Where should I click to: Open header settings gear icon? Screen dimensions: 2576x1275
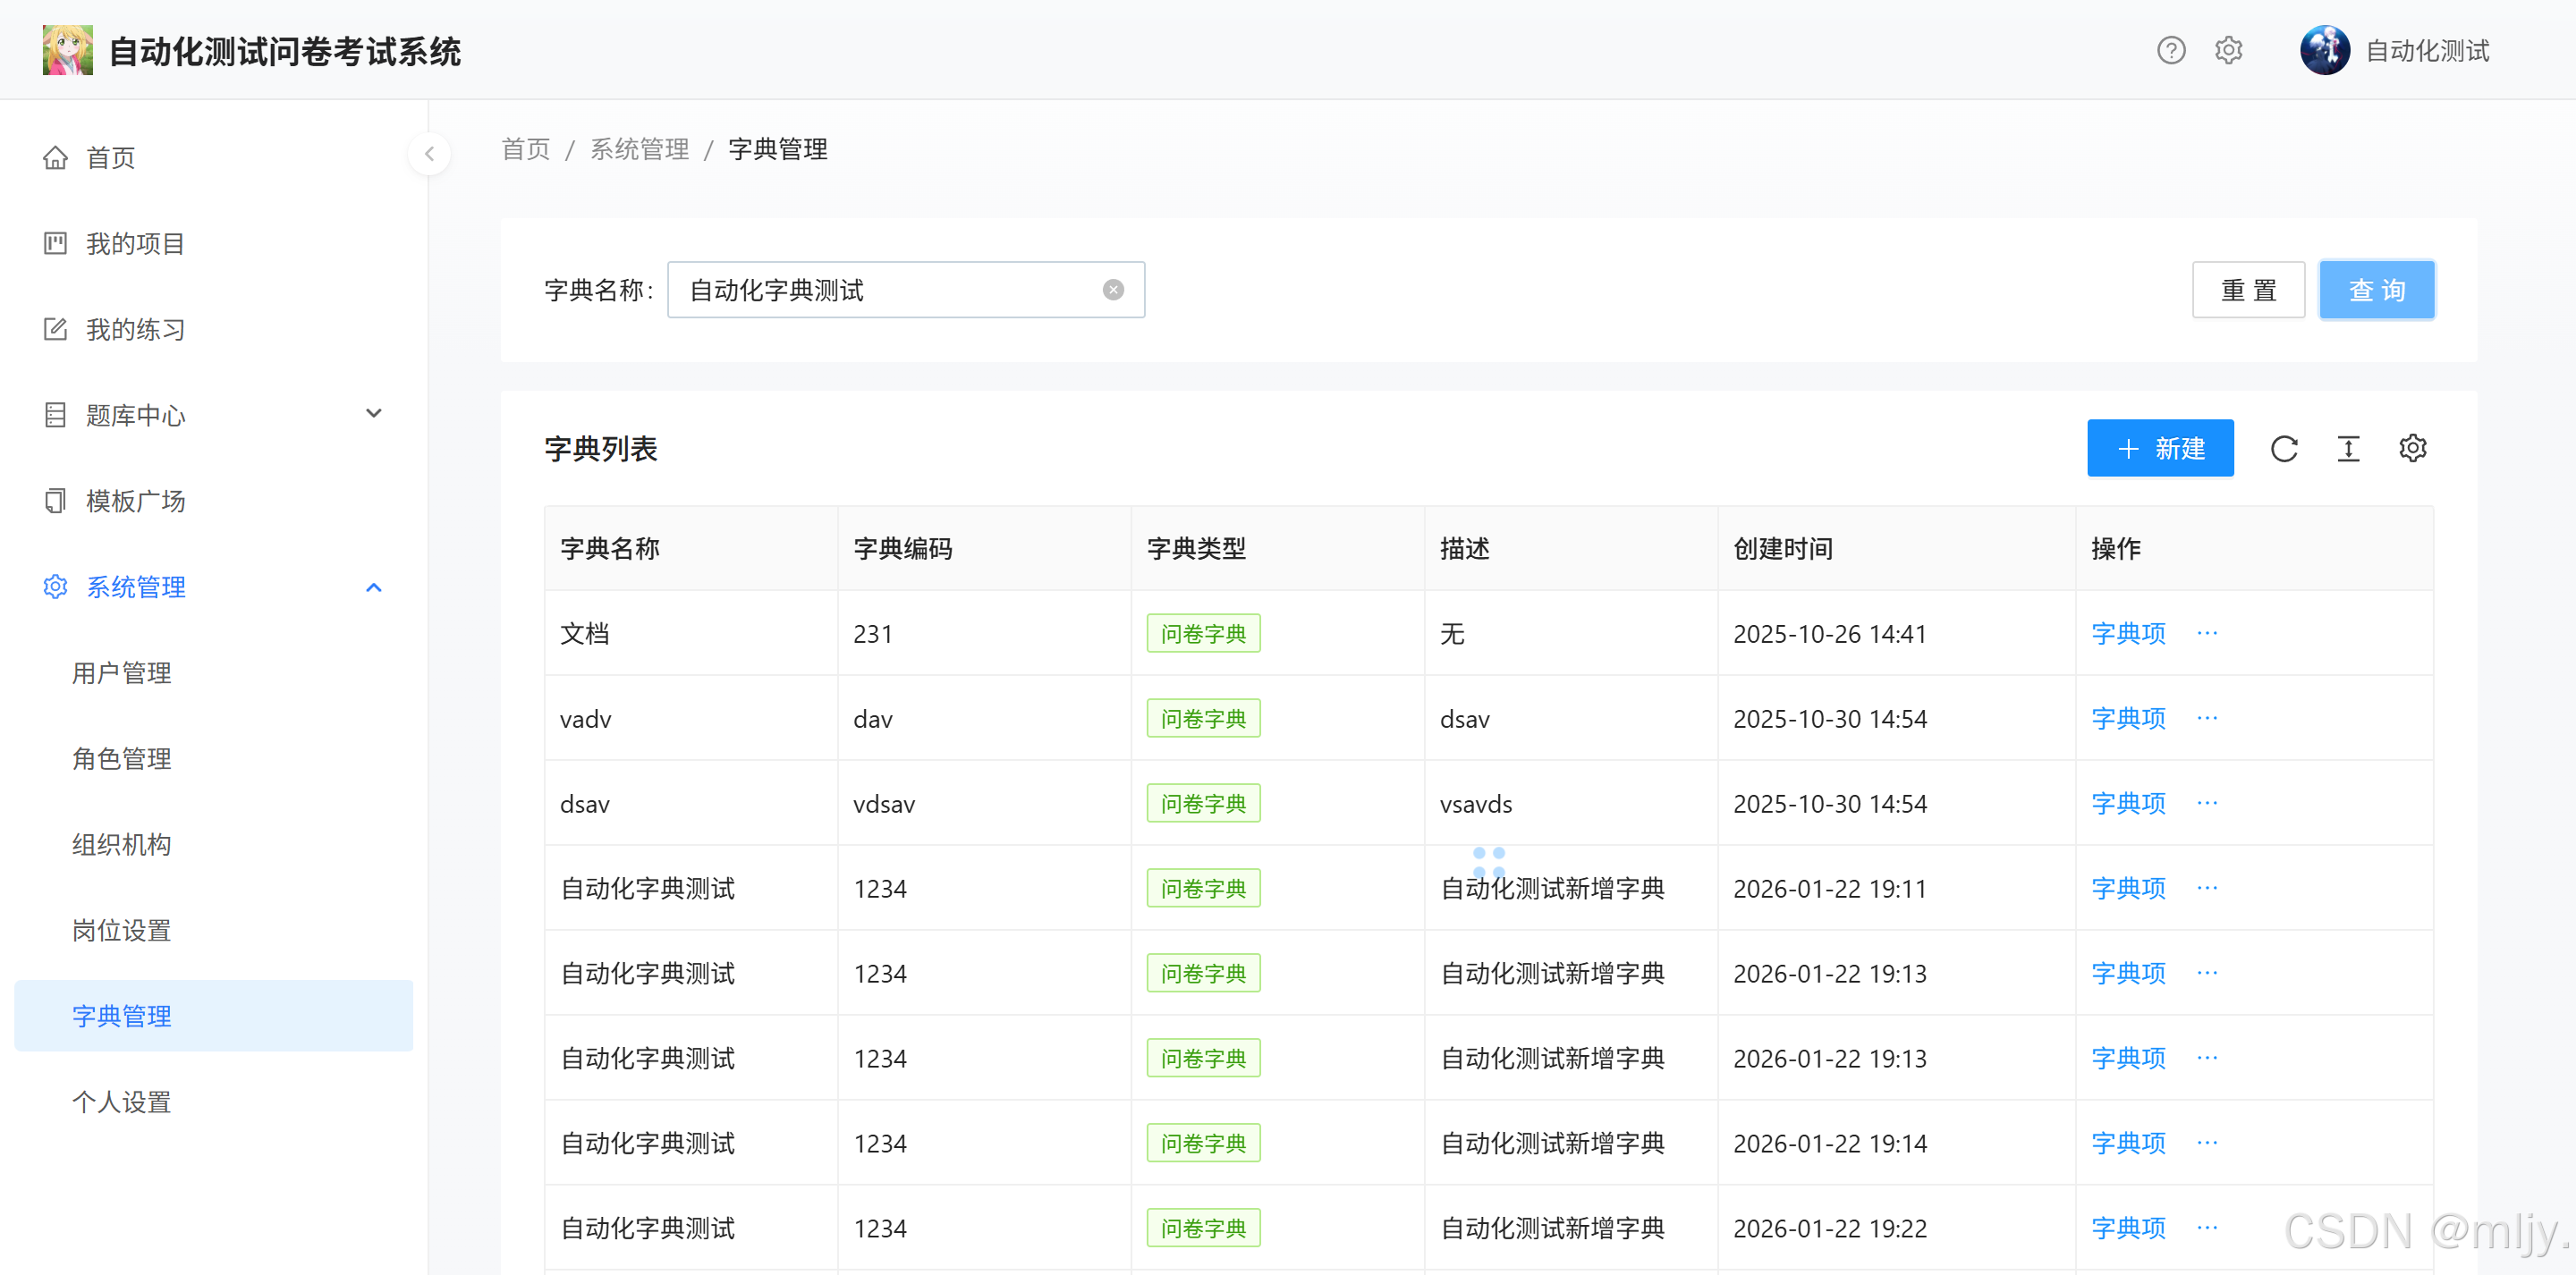tap(2228, 50)
